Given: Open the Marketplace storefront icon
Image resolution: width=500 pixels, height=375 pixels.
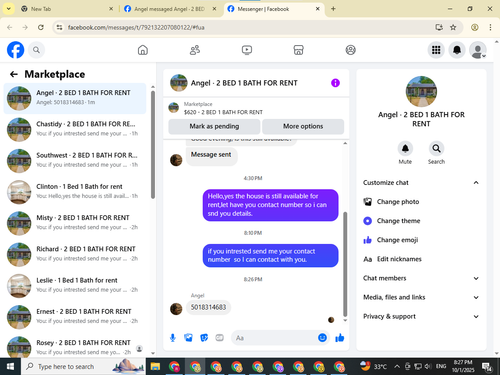Looking at the screenshot, I should pyautogui.click(x=298, y=50).
